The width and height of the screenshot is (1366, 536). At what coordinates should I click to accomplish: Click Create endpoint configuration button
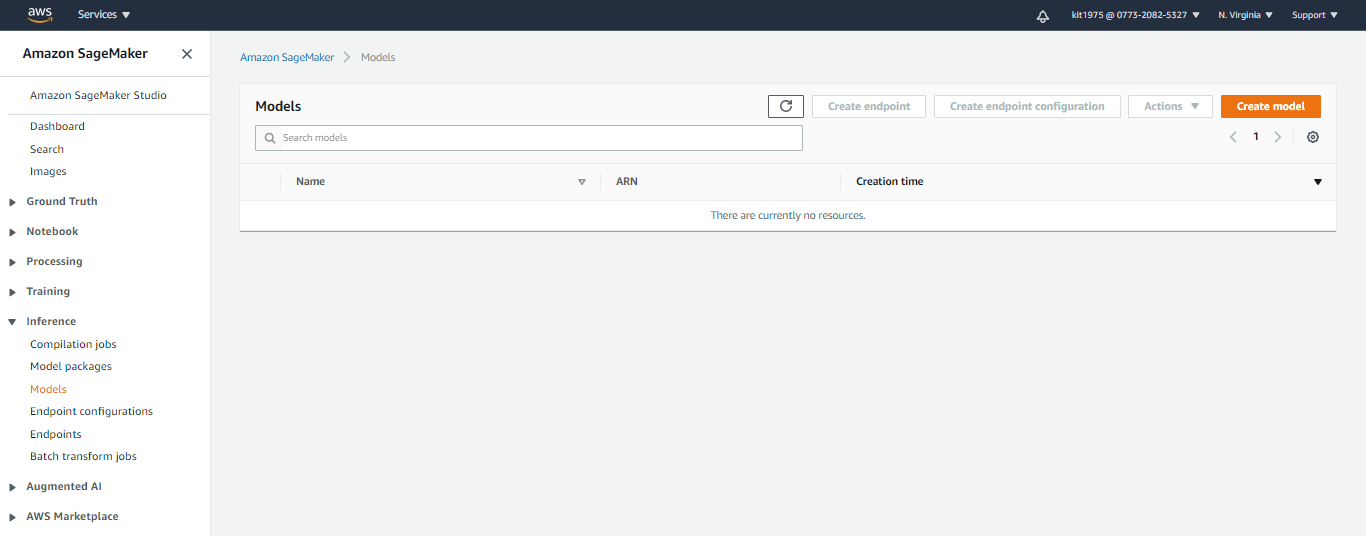1027,106
